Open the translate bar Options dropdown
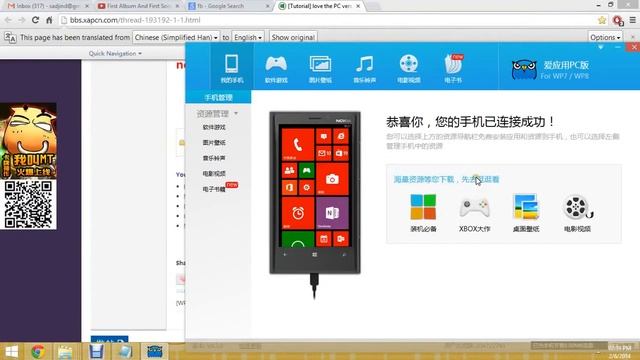 point(605,37)
